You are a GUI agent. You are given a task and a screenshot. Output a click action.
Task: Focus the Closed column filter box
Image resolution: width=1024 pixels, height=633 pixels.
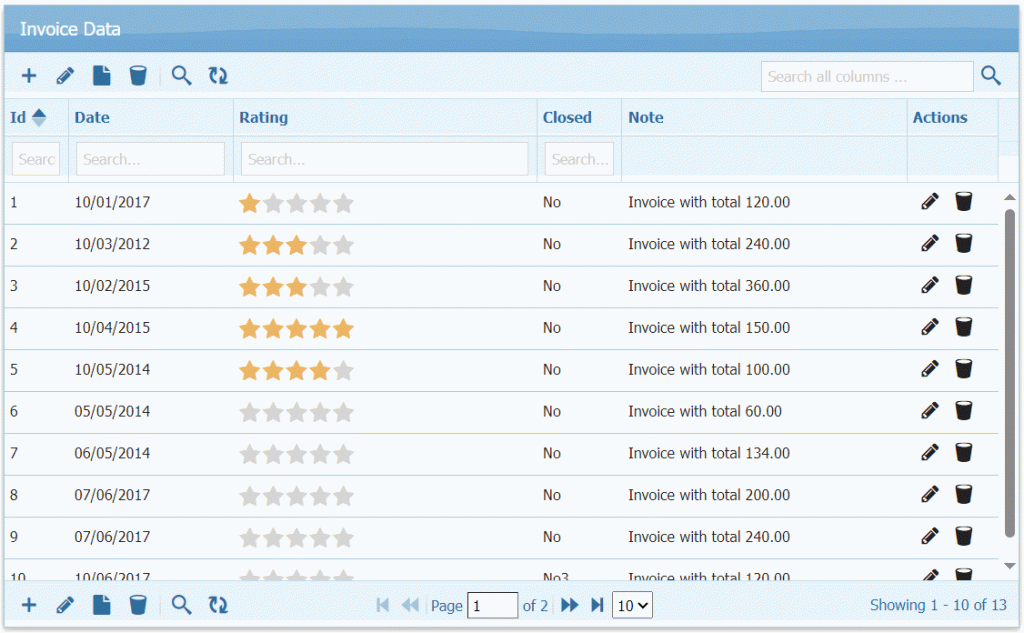(578, 159)
